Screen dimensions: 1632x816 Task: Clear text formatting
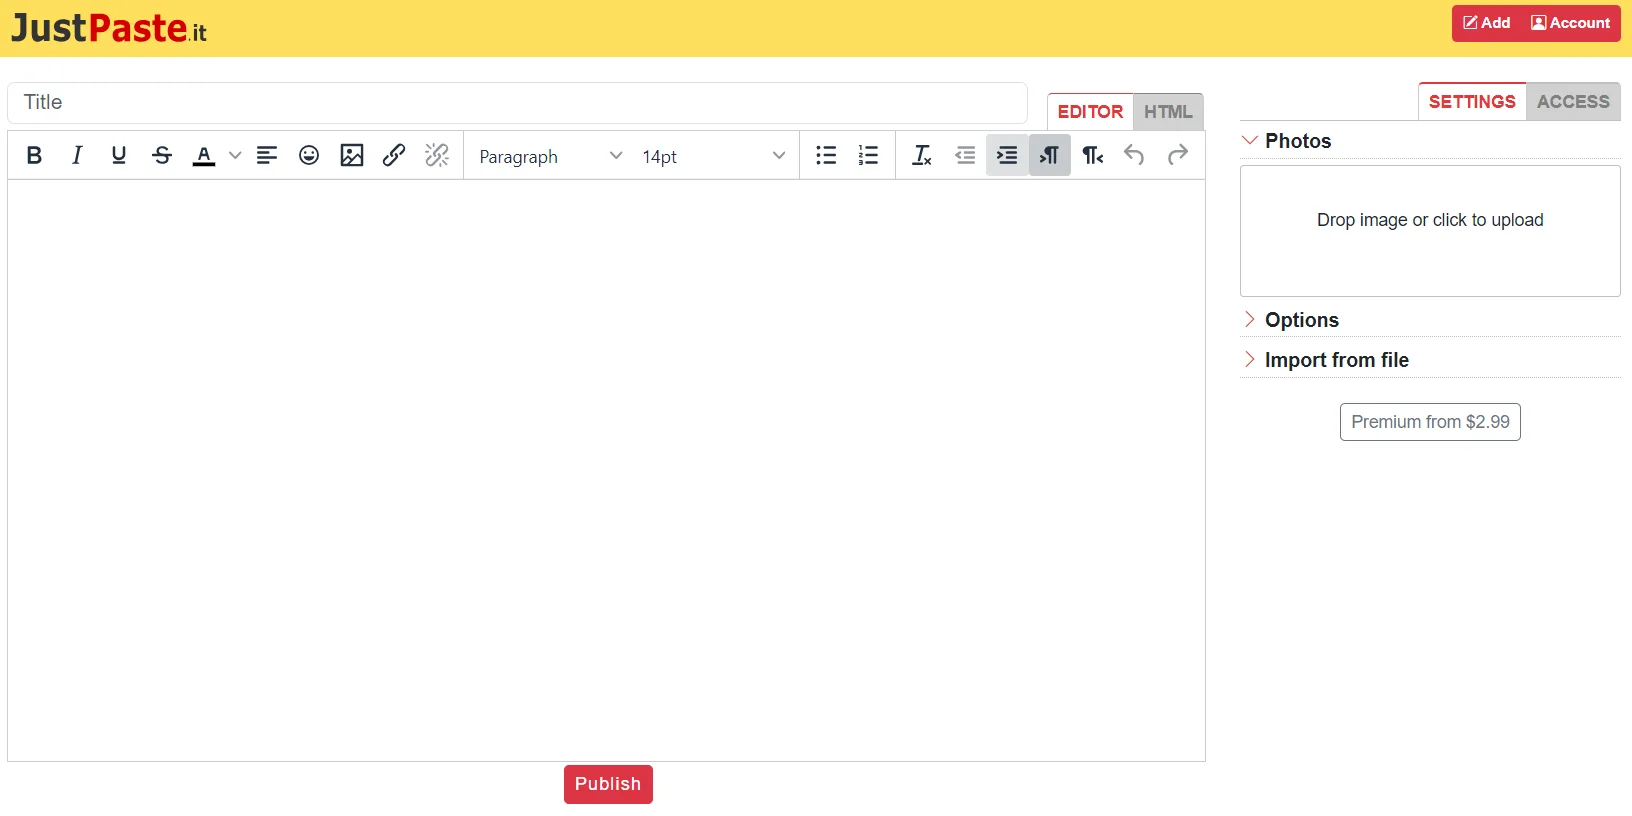(x=922, y=155)
